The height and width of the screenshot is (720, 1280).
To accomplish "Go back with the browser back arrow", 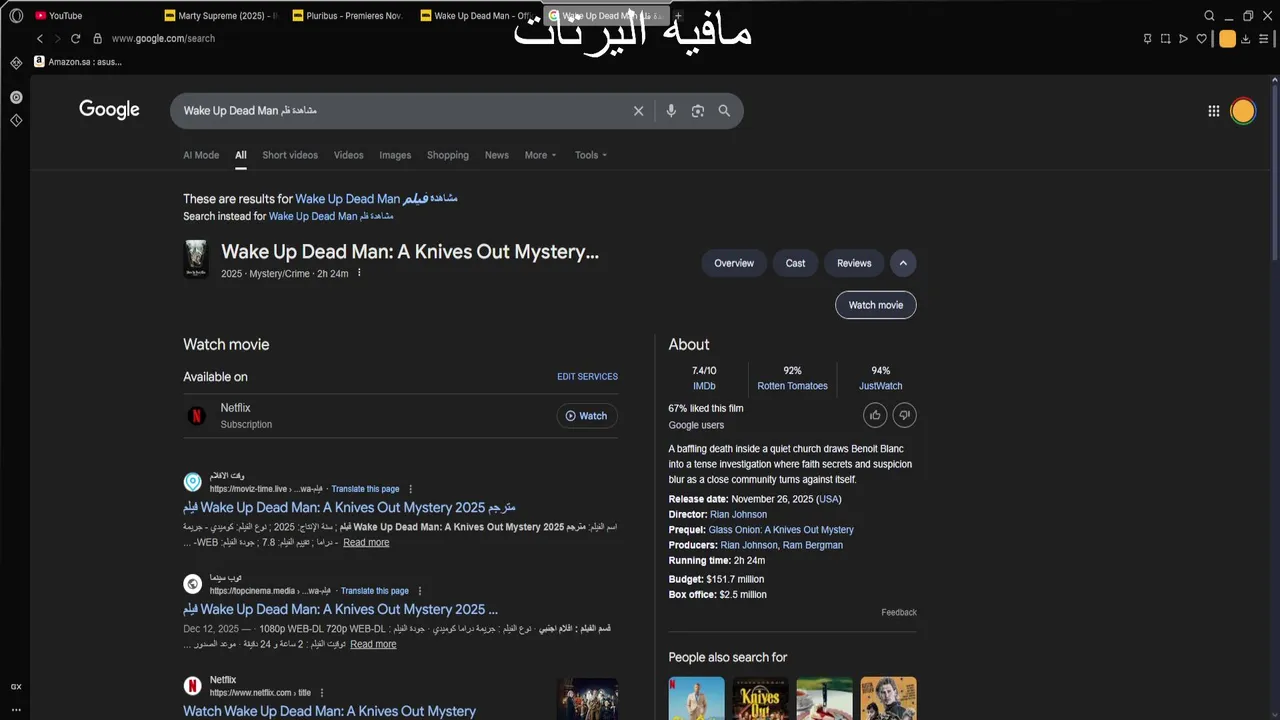I will tap(40, 38).
